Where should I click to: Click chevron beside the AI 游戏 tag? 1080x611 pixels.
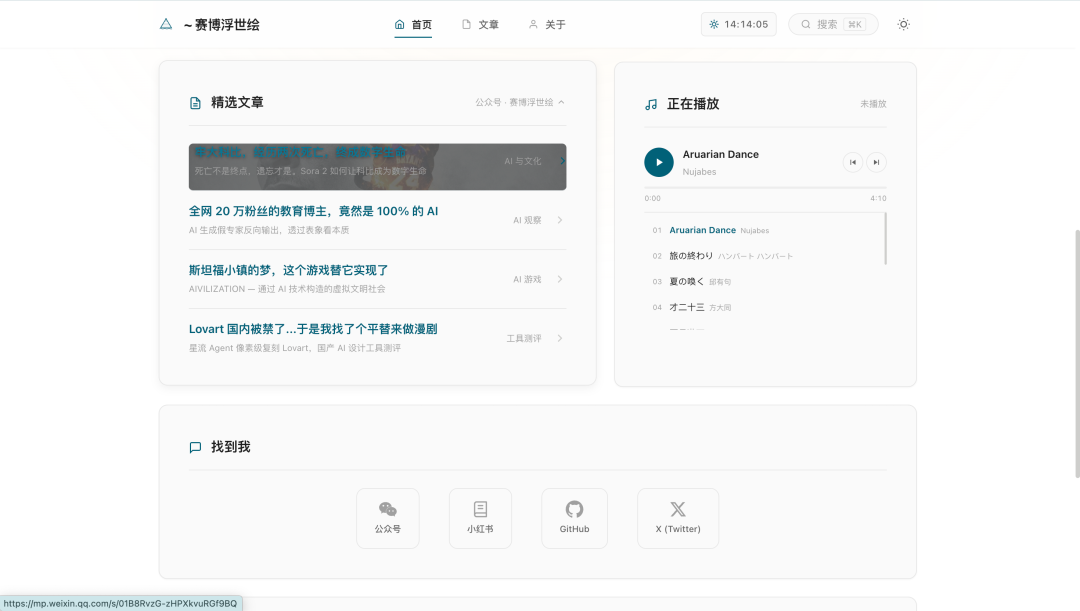point(560,279)
